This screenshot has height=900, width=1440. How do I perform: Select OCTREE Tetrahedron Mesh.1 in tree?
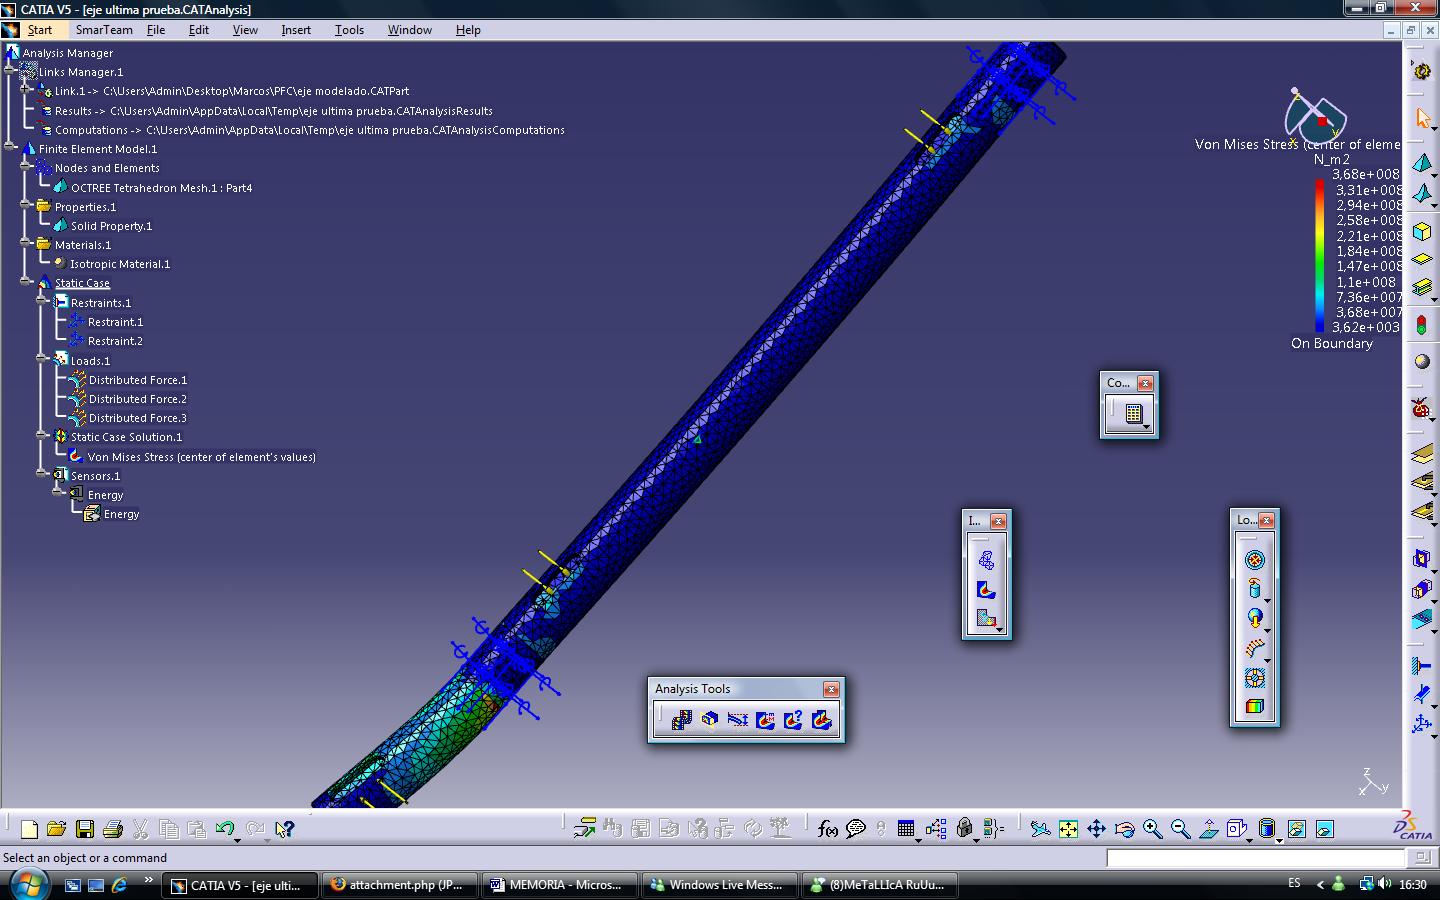click(161, 187)
